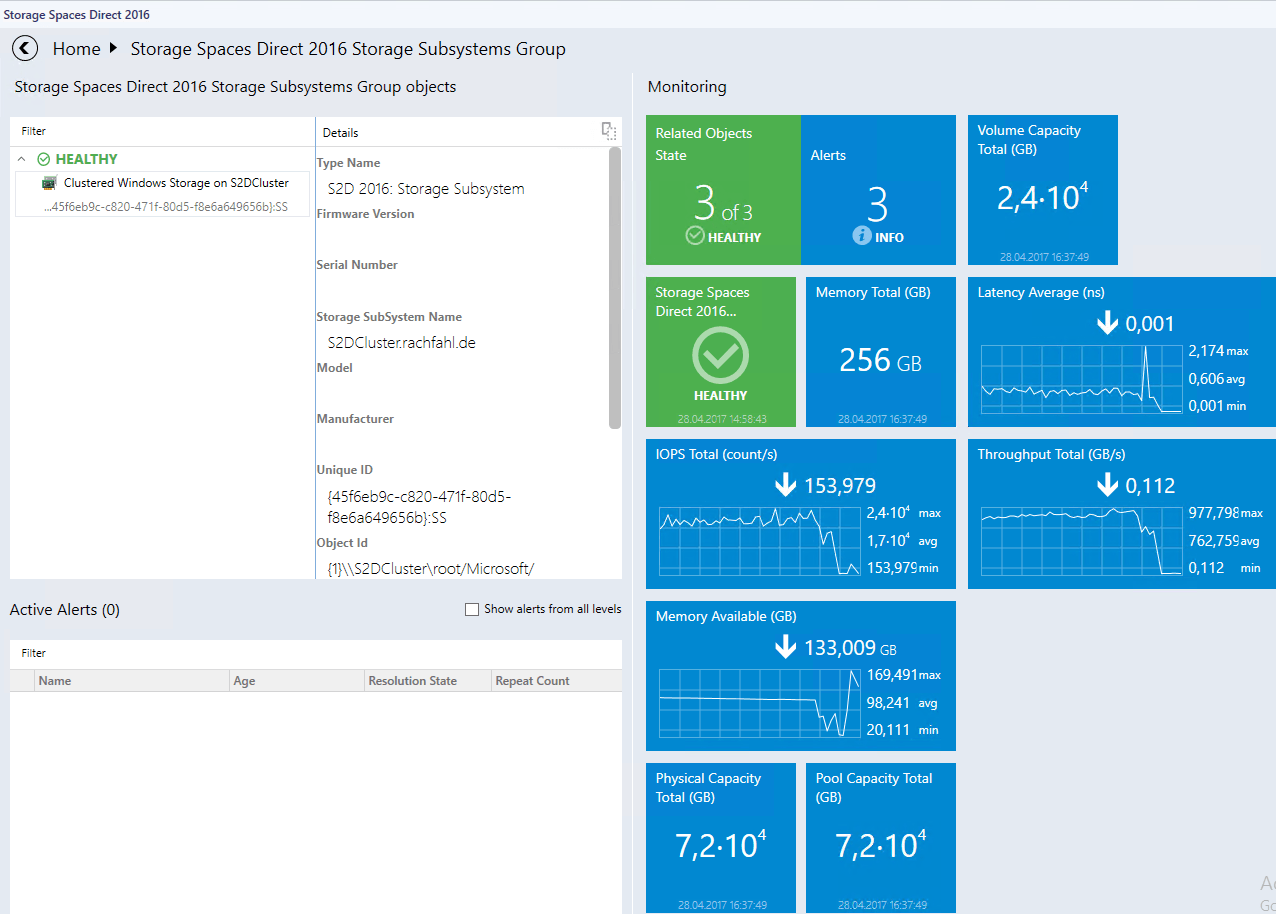Click the Filter field in Active Alerts

pos(316,653)
